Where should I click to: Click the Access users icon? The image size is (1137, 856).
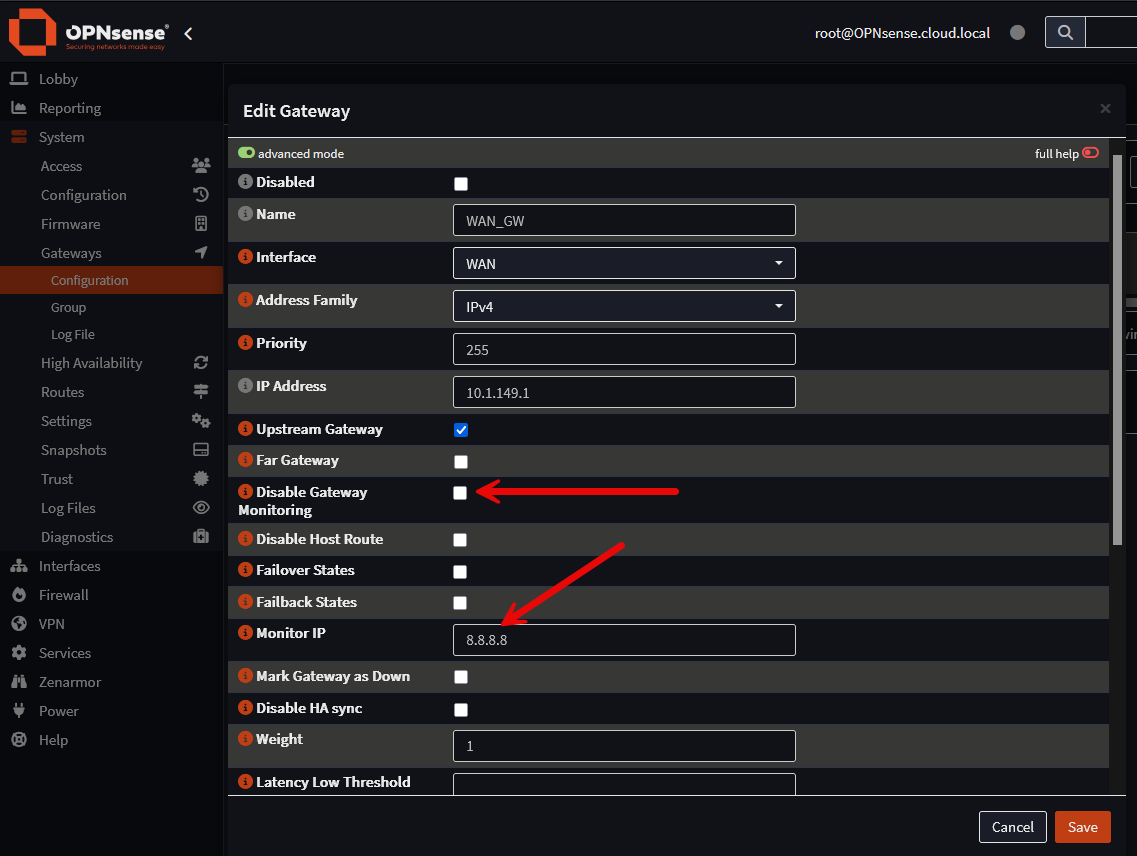(201, 165)
